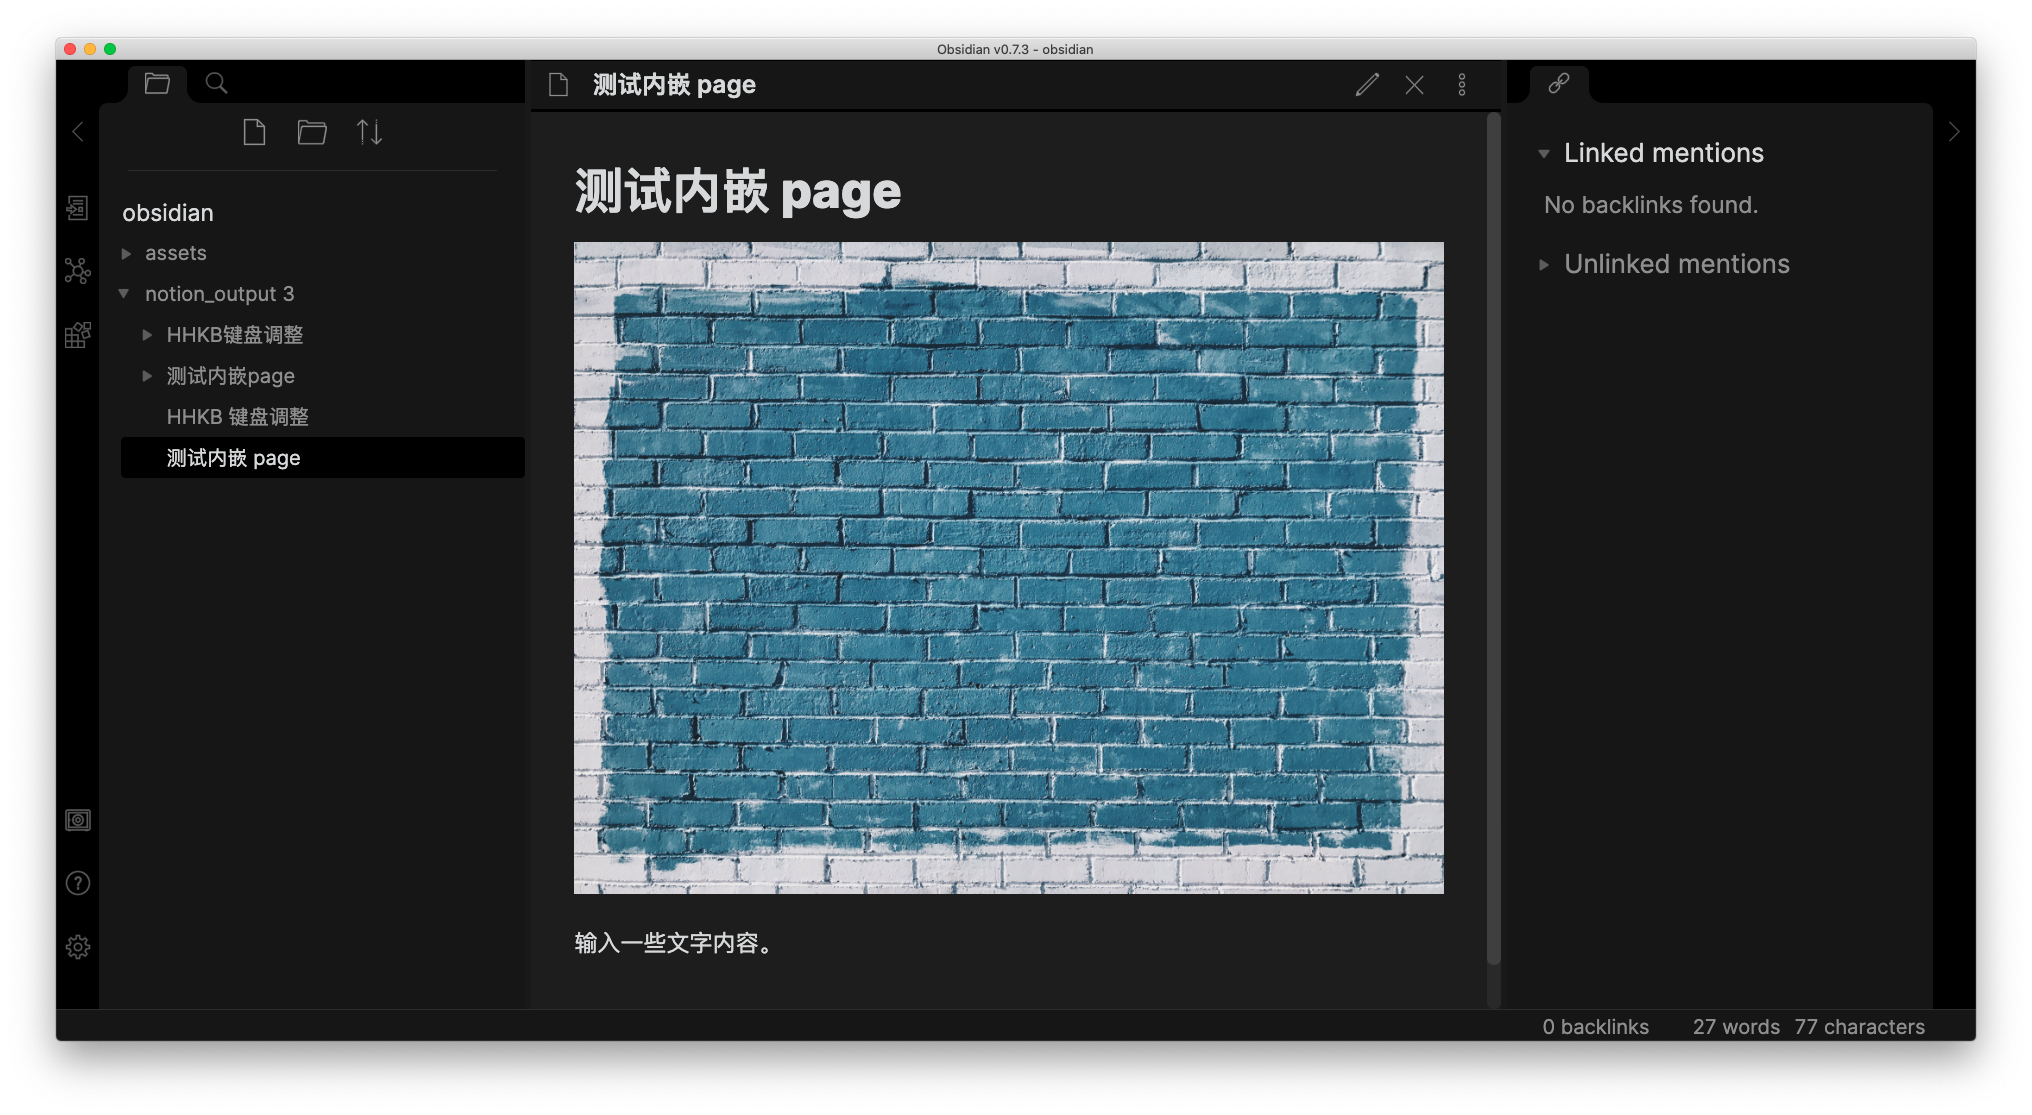
Task: Click the New folder icon
Action: pos(312,132)
